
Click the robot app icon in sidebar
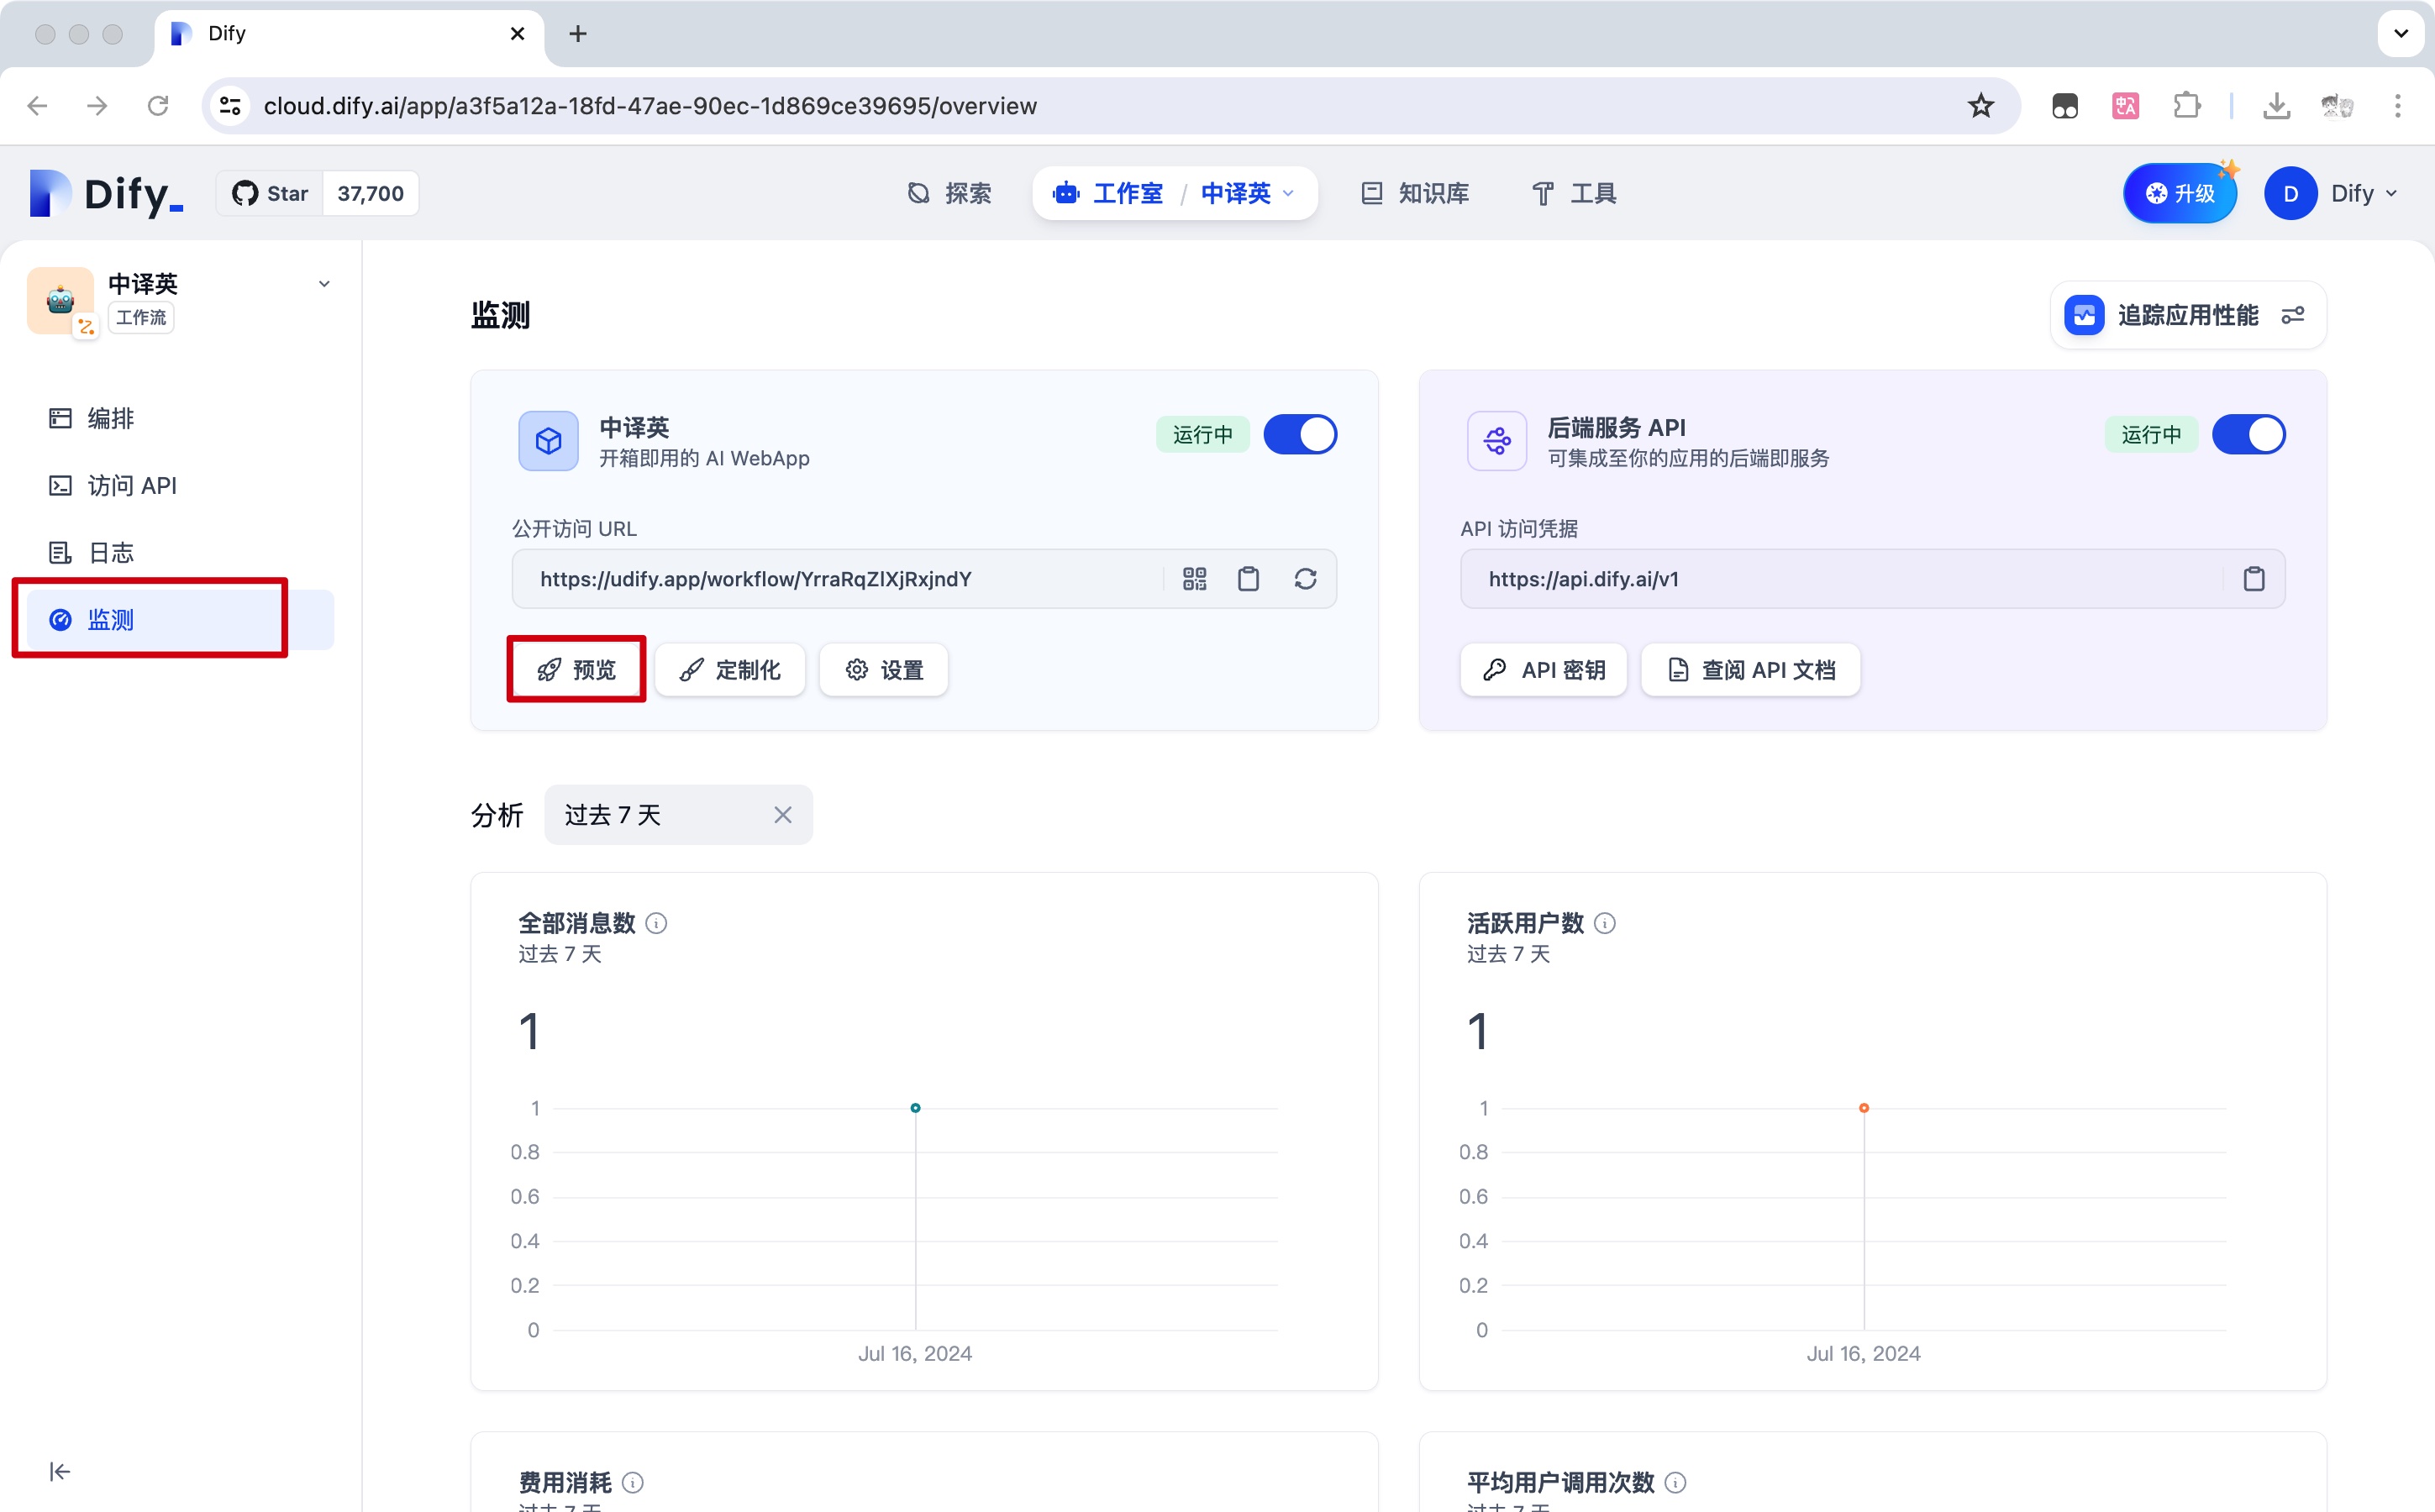[x=61, y=300]
